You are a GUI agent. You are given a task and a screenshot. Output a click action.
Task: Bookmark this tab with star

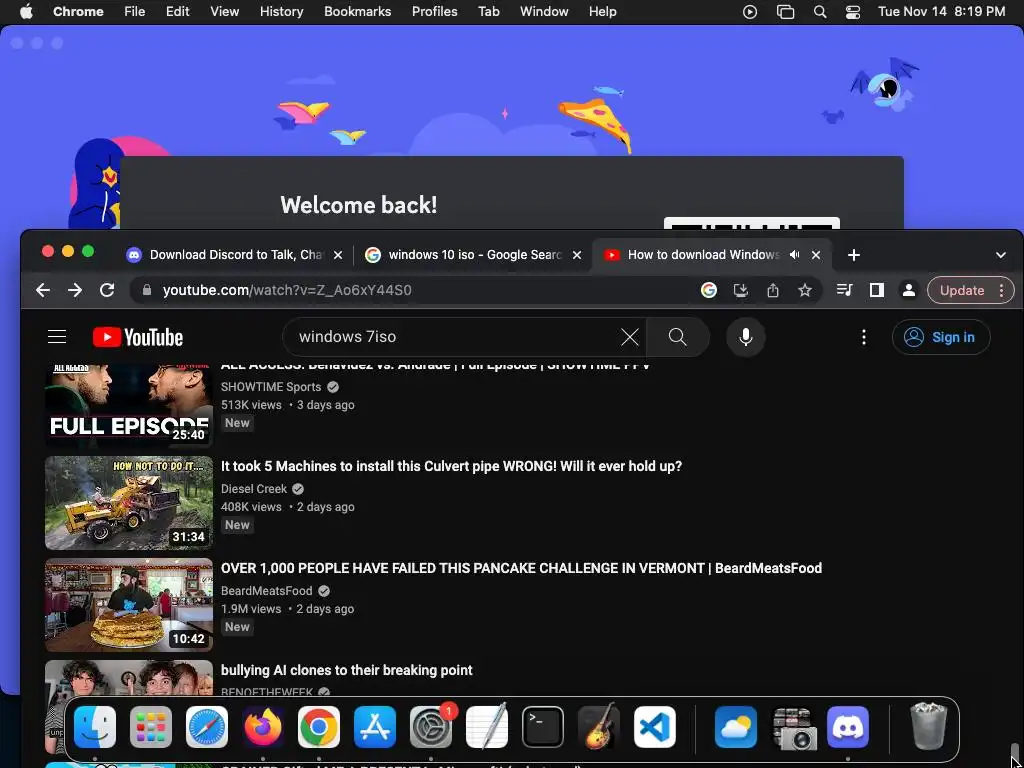click(805, 290)
